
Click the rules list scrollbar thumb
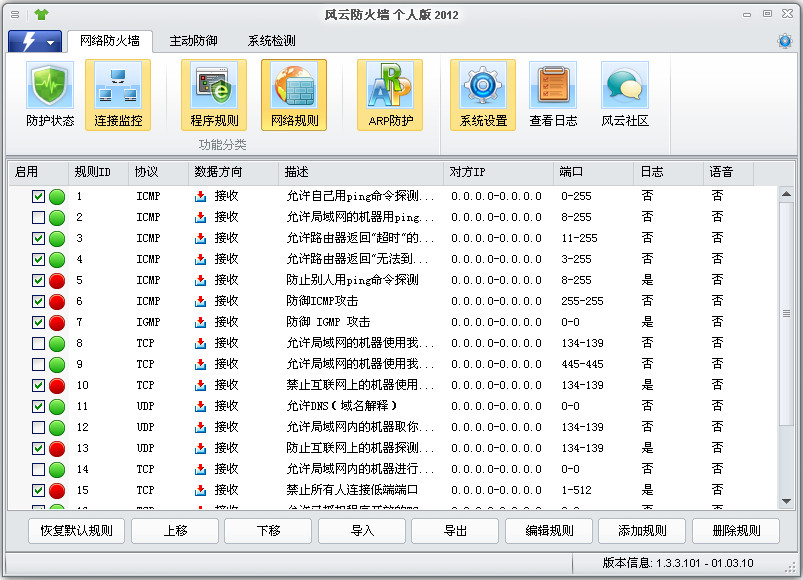click(x=787, y=313)
